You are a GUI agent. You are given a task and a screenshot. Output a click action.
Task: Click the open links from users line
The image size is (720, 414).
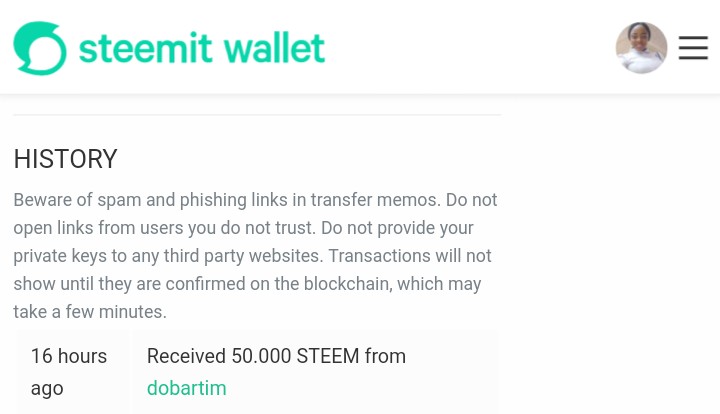[243, 228]
